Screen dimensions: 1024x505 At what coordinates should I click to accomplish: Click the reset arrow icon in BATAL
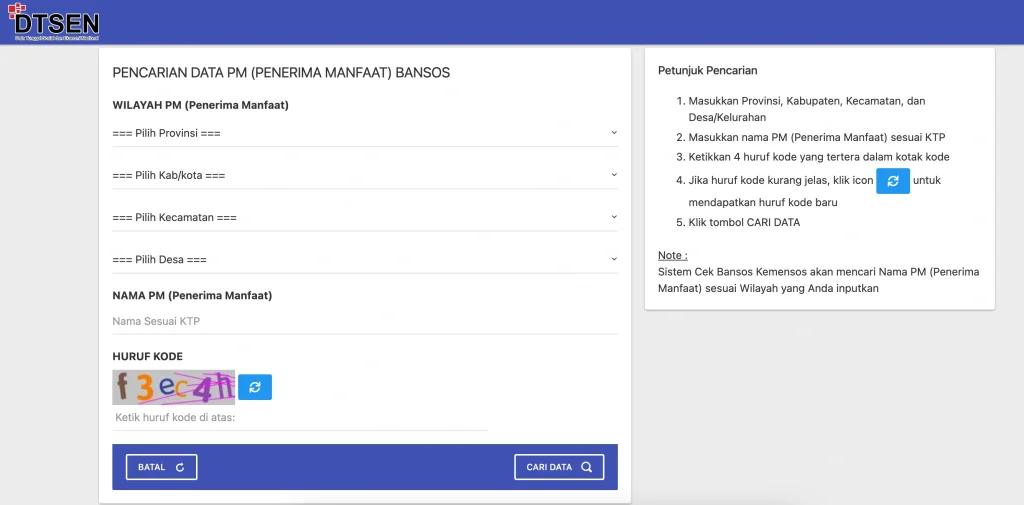pyautogui.click(x=179, y=467)
